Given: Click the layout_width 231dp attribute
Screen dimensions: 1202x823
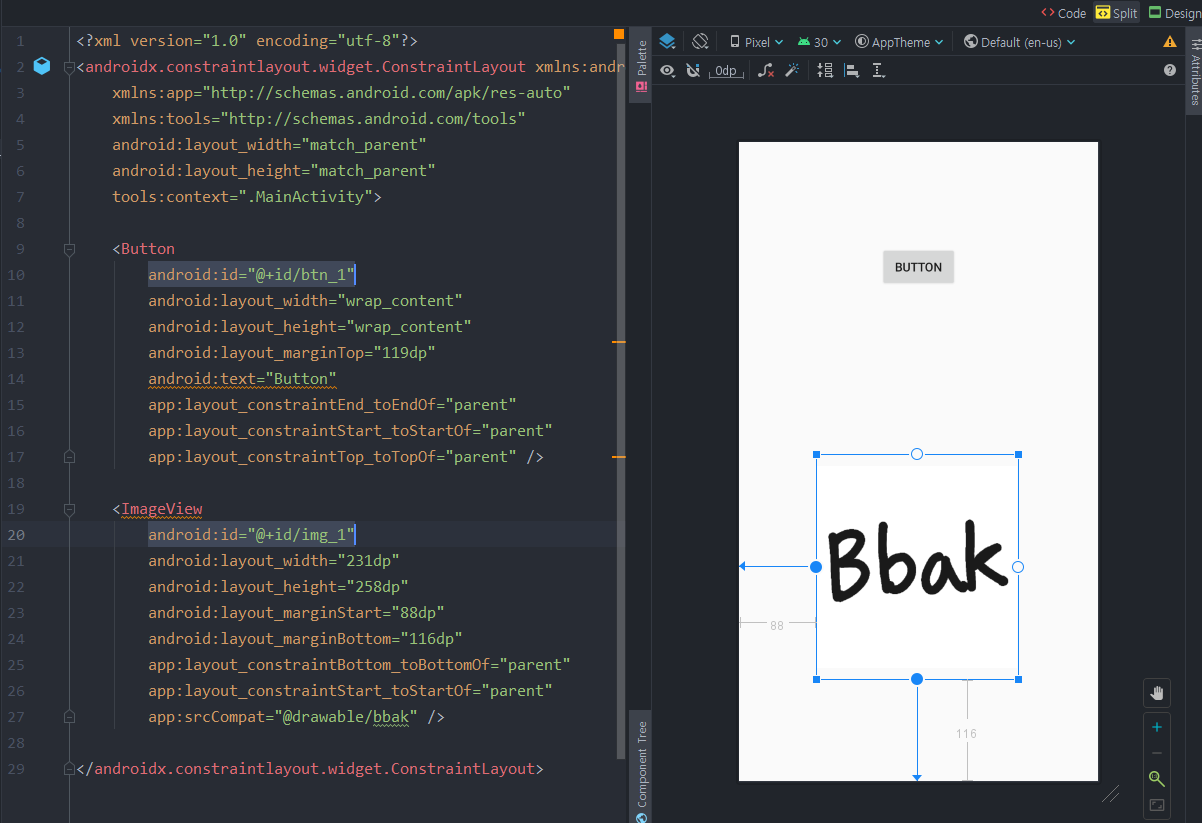Looking at the screenshot, I should click(x=274, y=561).
